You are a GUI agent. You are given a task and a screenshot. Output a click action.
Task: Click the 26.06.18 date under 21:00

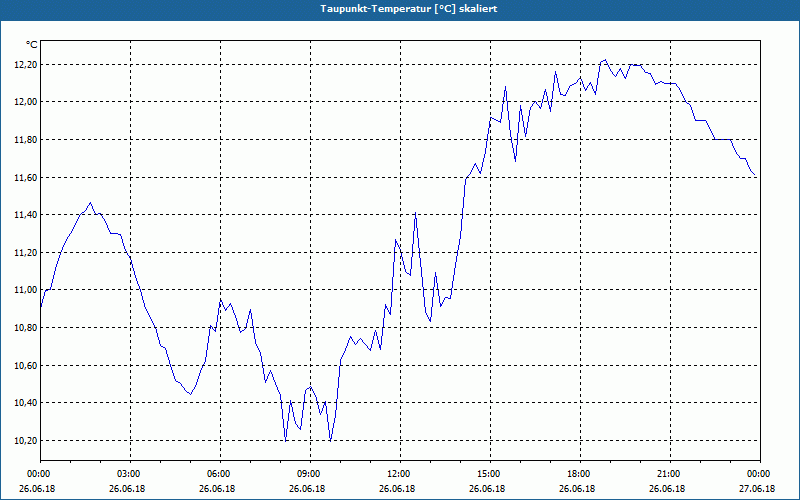(x=667, y=489)
